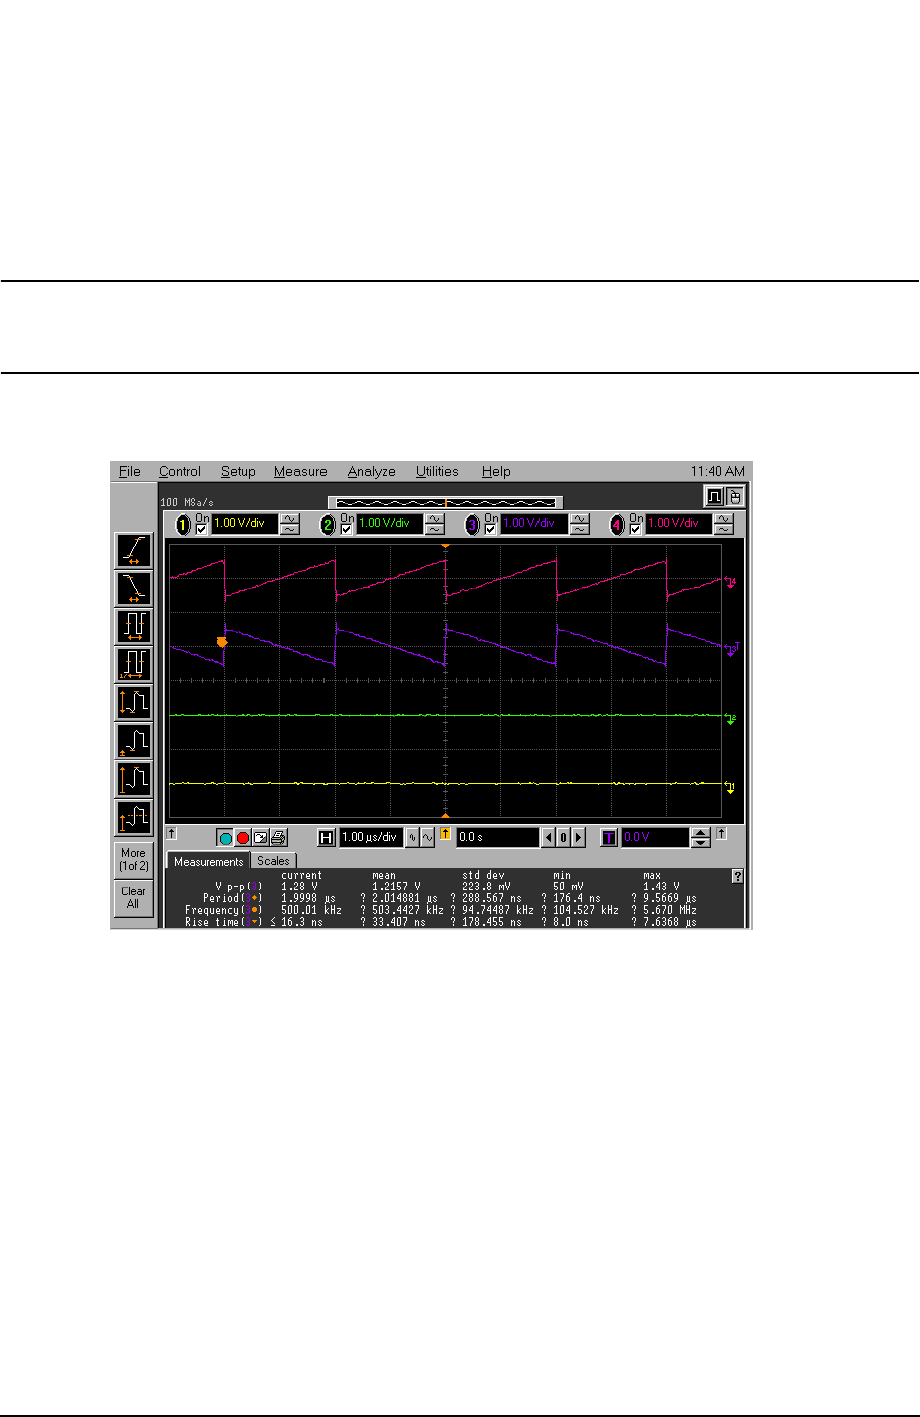Viewport: 920px width, 1417px height.
Task: Click the More (1 of 2) button
Action: pyautogui.click(x=133, y=860)
